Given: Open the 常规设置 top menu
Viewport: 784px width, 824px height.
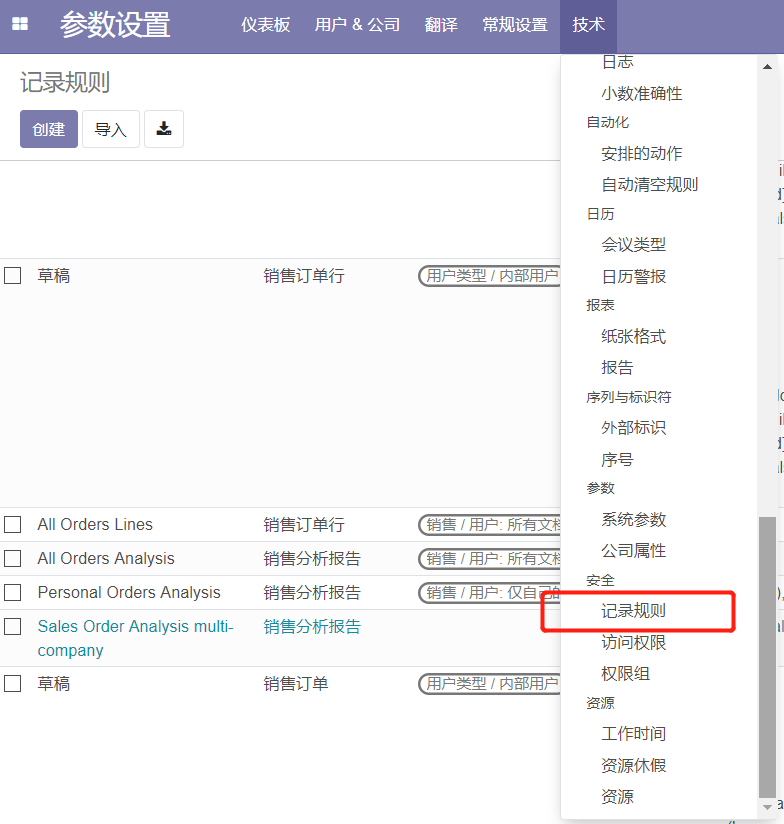Looking at the screenshot, I should coord(515,25).
